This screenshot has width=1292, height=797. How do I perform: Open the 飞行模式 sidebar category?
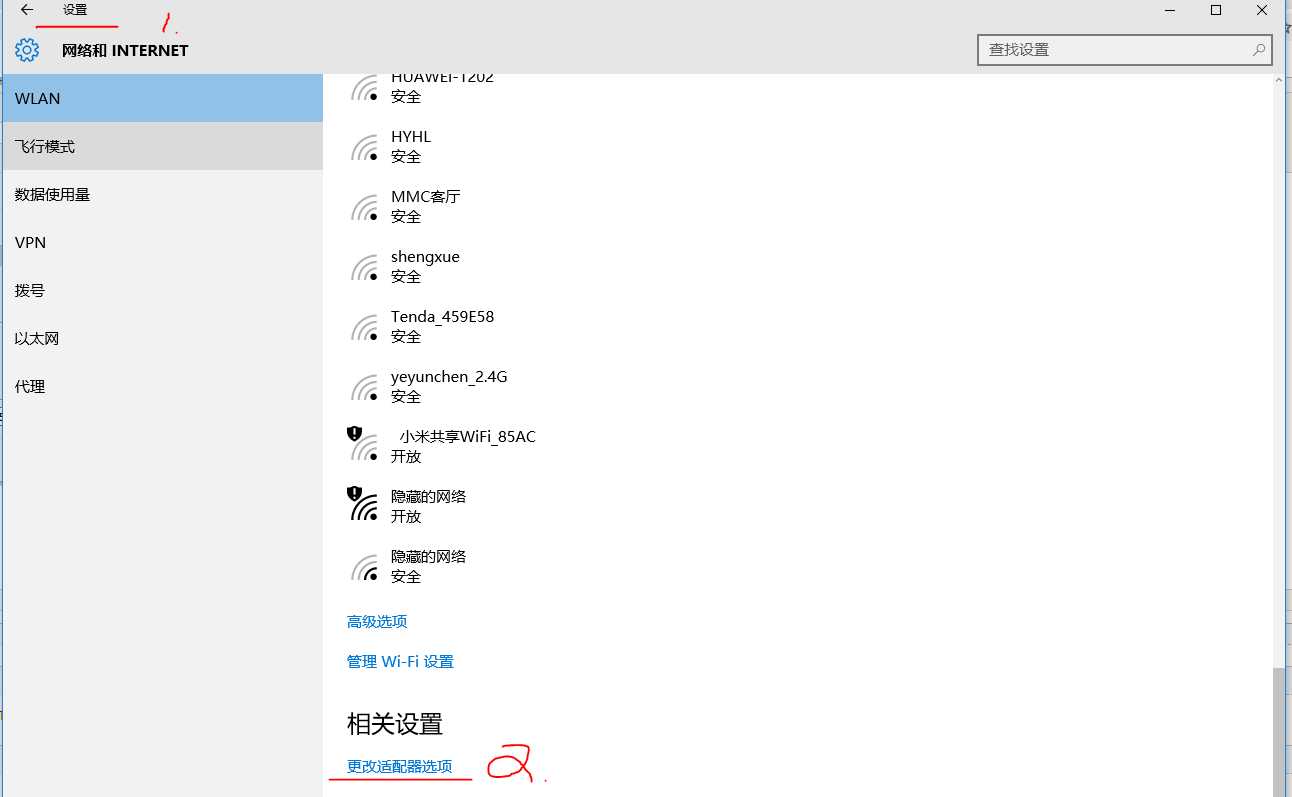click(x=162, y=146)
